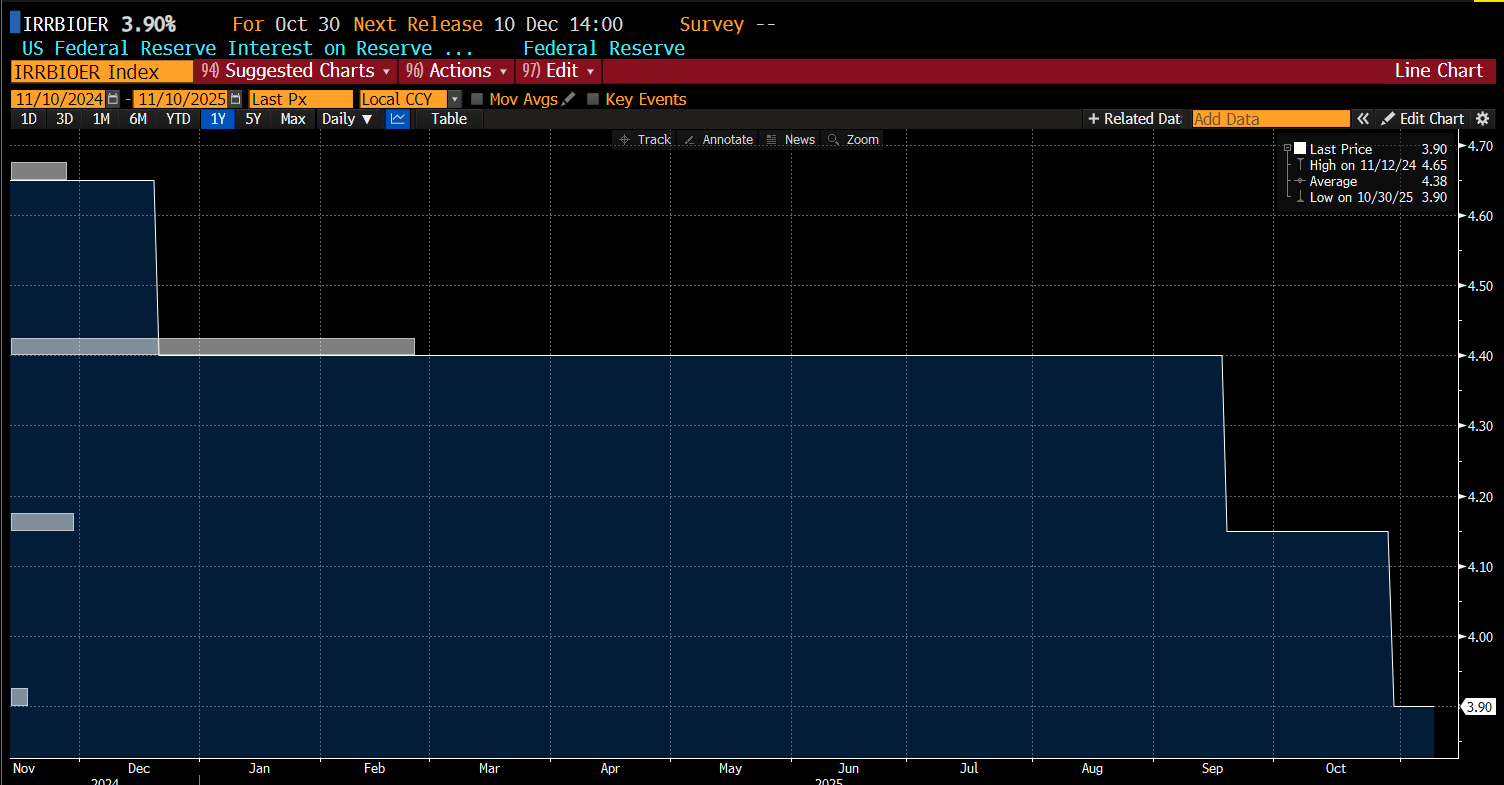Expand the Local CCY currency dropdown arrow
Image resolution: width=1504 pixels, height=785 pixels.
pos(455,99)
